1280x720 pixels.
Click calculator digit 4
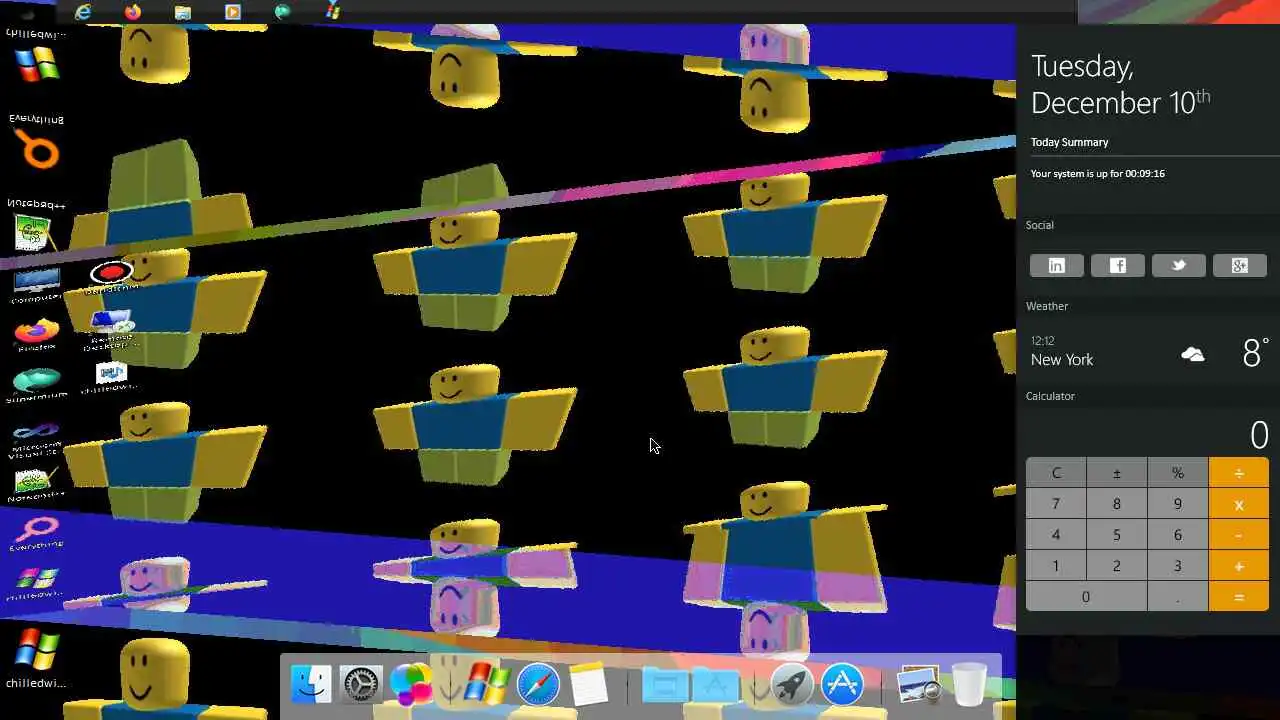[x=1056, y=535]
